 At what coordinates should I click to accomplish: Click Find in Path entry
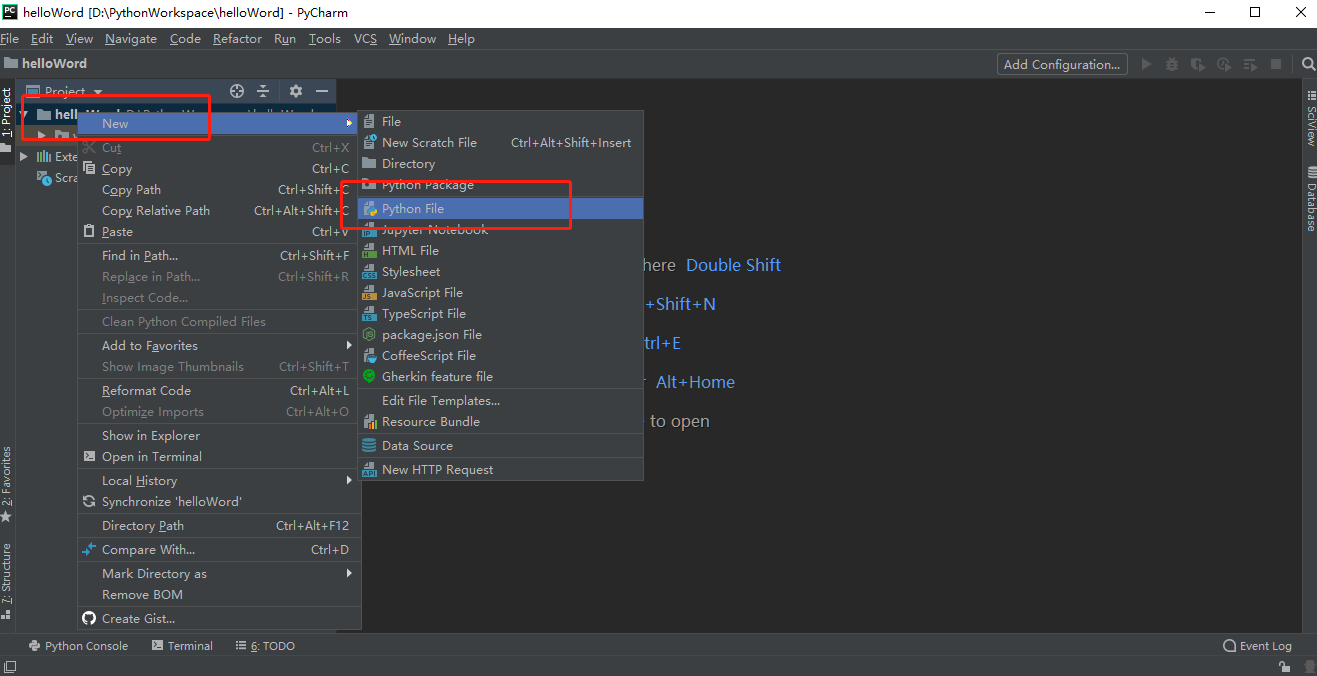point(219,255)
